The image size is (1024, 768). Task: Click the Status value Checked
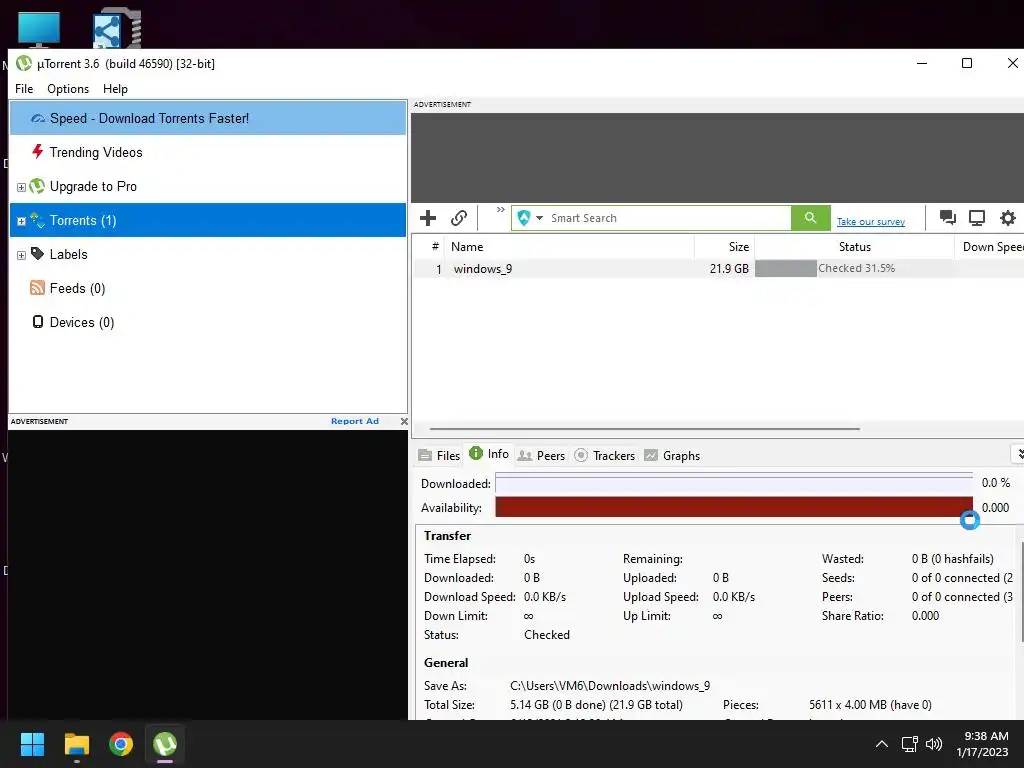(x=547, y=635)
